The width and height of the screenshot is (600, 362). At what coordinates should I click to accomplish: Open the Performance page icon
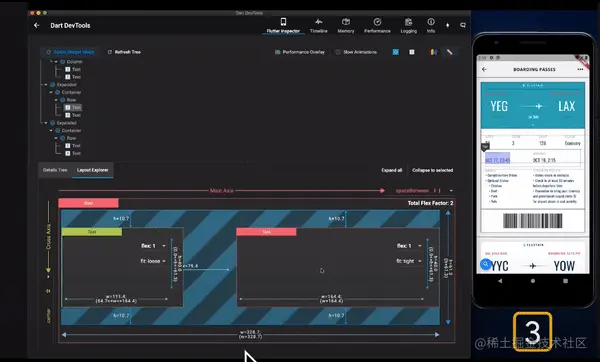coord(377,22)
